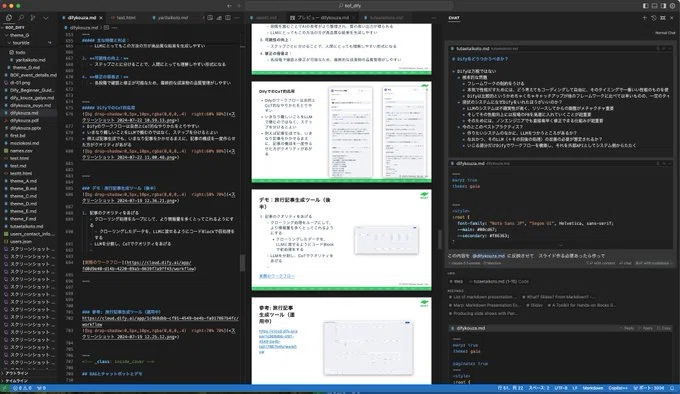Open the Search view icon
The image size is (680, 394).
21,18
